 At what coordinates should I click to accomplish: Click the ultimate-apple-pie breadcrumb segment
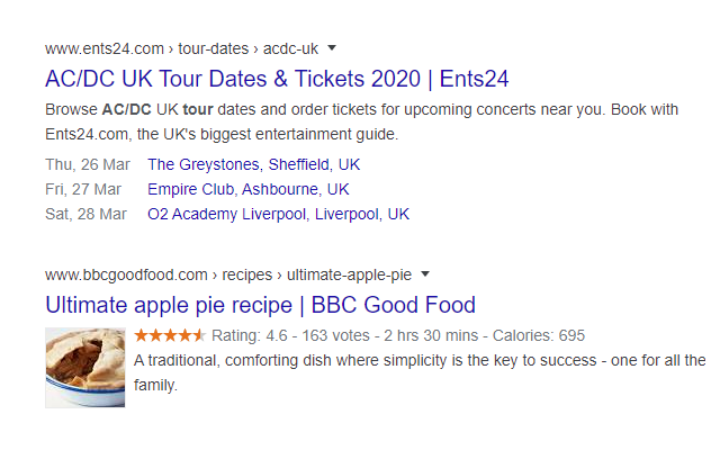click(349, 275)
